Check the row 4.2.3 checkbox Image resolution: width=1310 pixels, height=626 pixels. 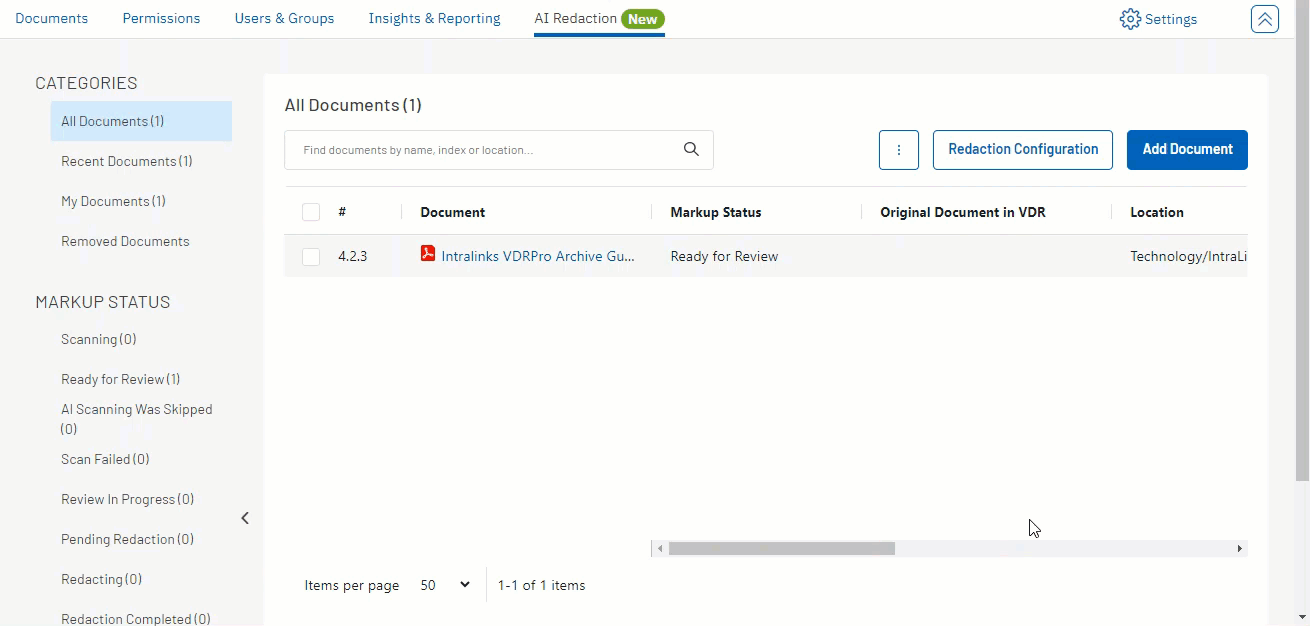pos(311,257)
